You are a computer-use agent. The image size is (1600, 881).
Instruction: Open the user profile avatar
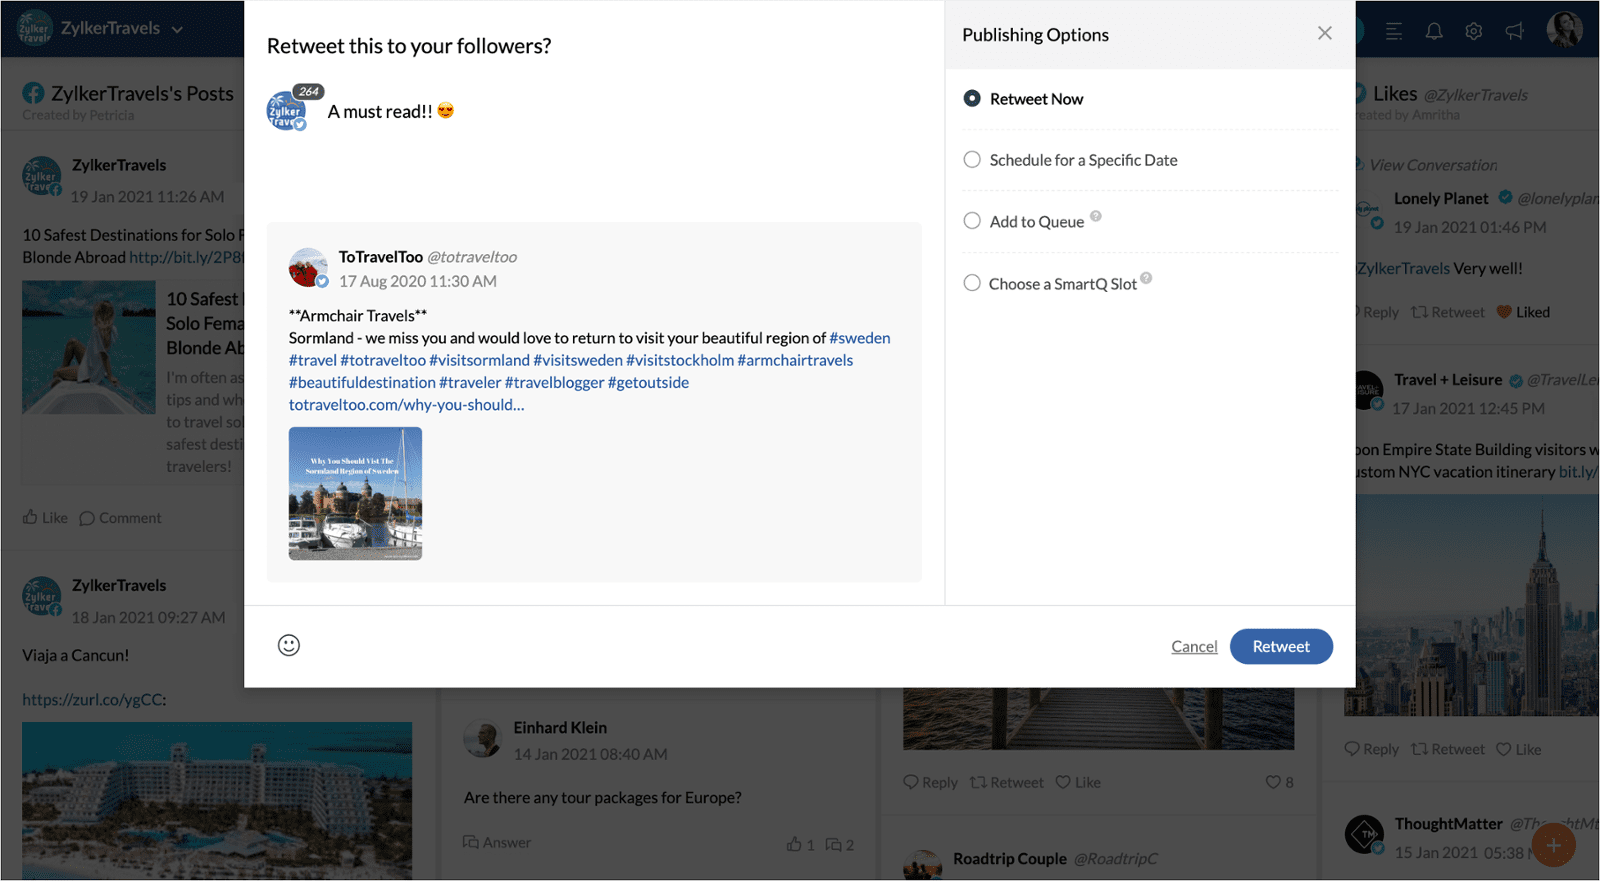(x=1564, y=29)
